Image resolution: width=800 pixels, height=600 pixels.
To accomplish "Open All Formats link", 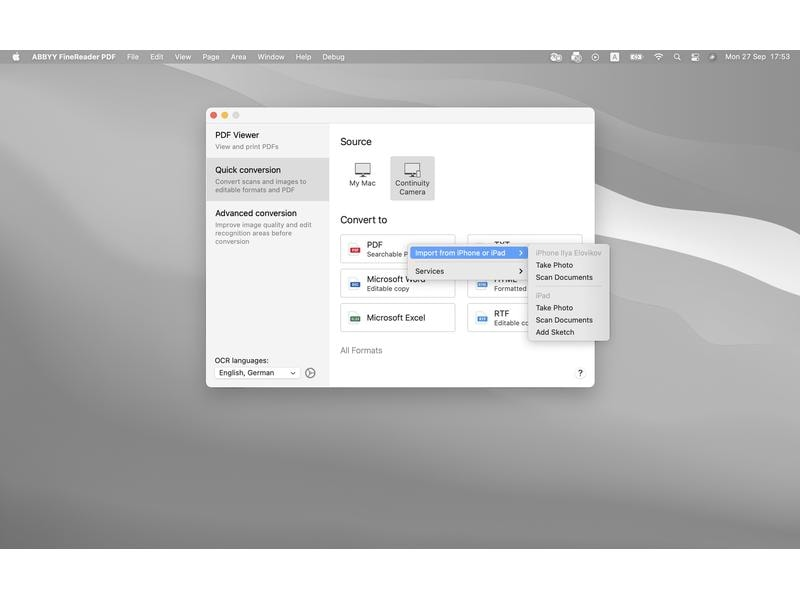I will pyautogui.click(x=361, y=351).
